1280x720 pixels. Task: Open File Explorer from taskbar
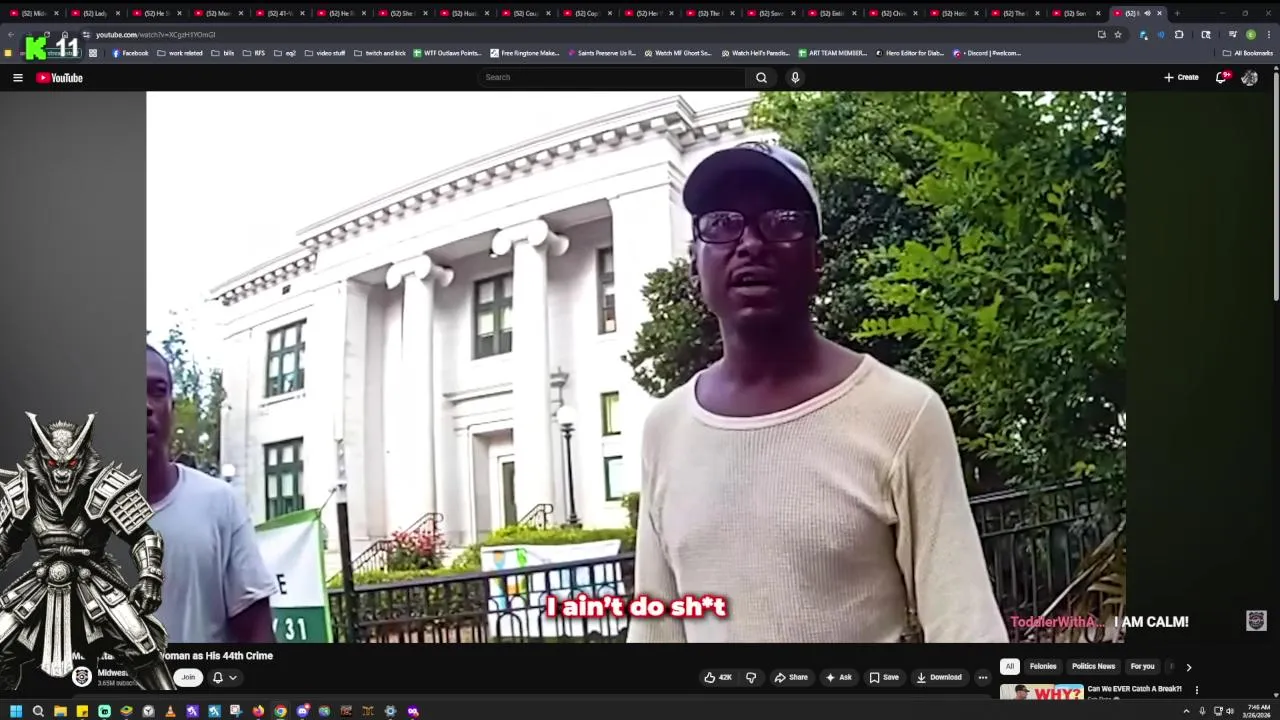[x=60, y=711]
